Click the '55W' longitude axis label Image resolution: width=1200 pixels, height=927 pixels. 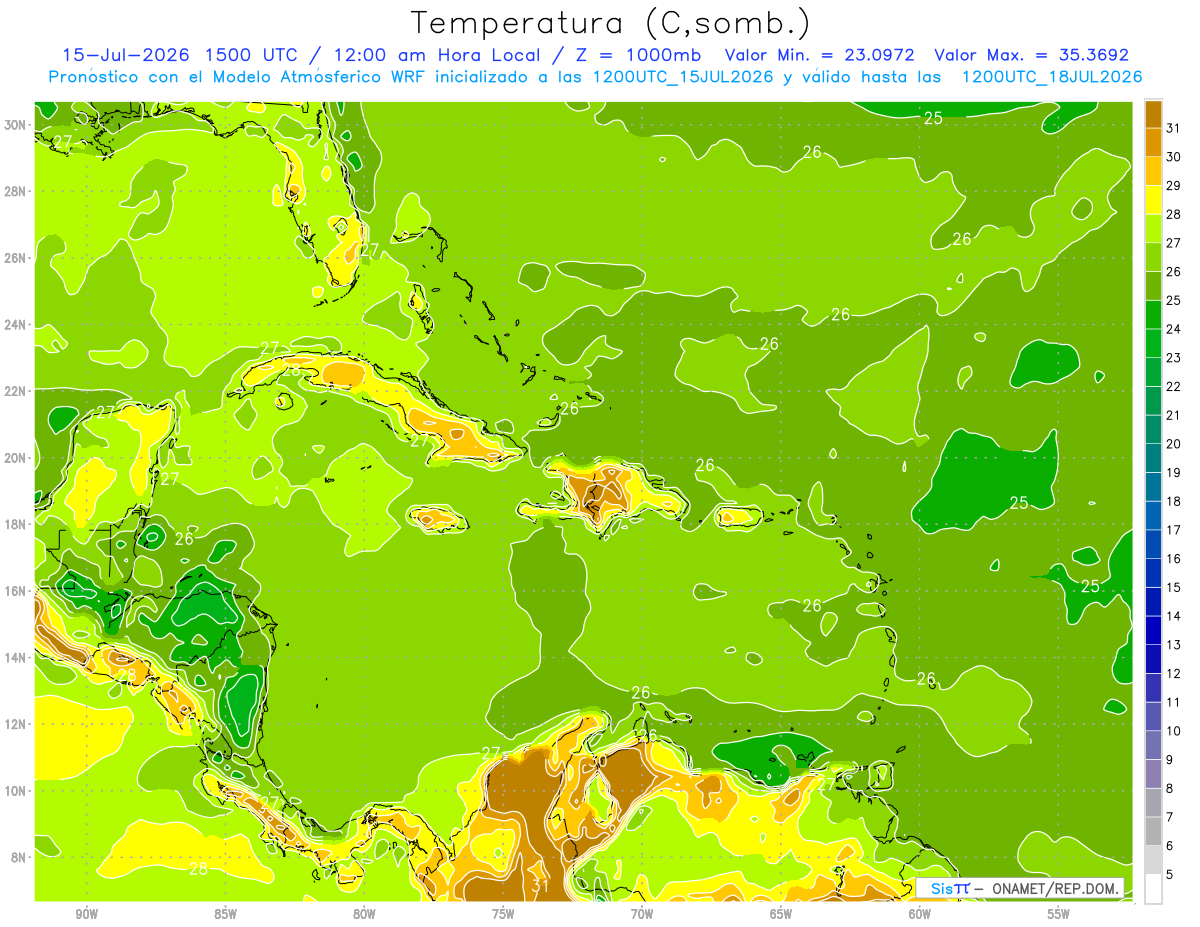tap(1058, 914)
